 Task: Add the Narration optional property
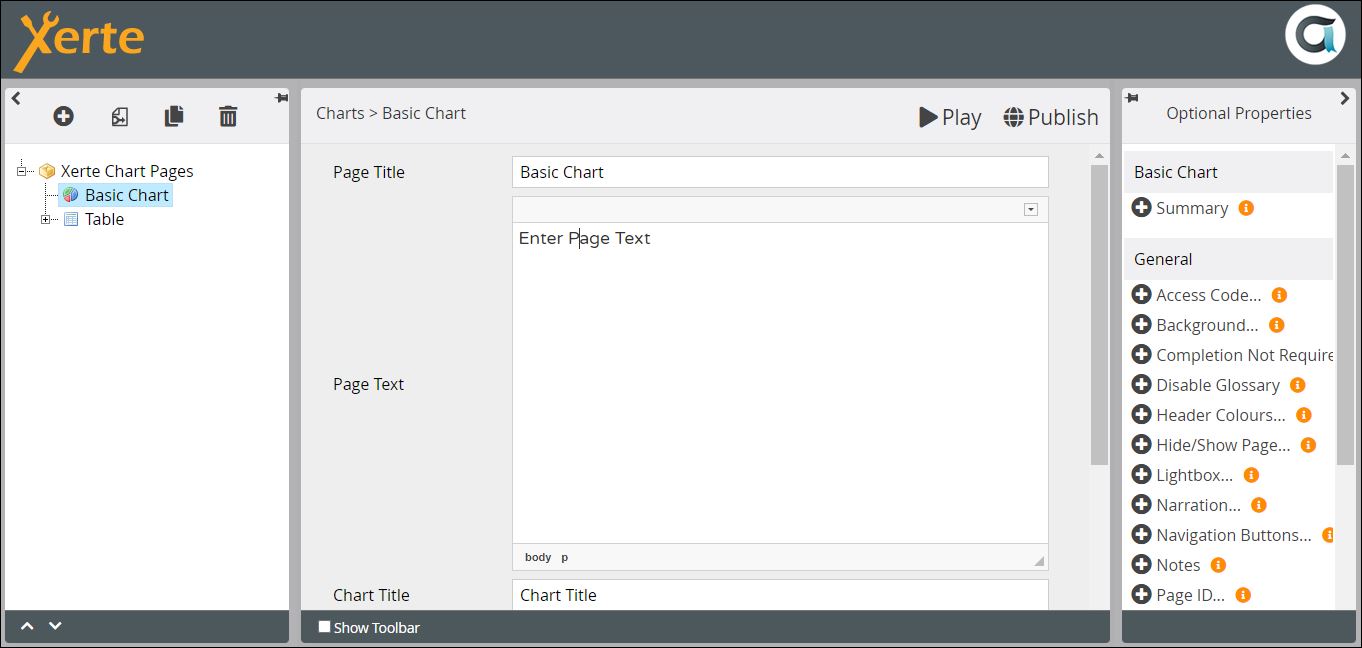(x=1141, y=505)
